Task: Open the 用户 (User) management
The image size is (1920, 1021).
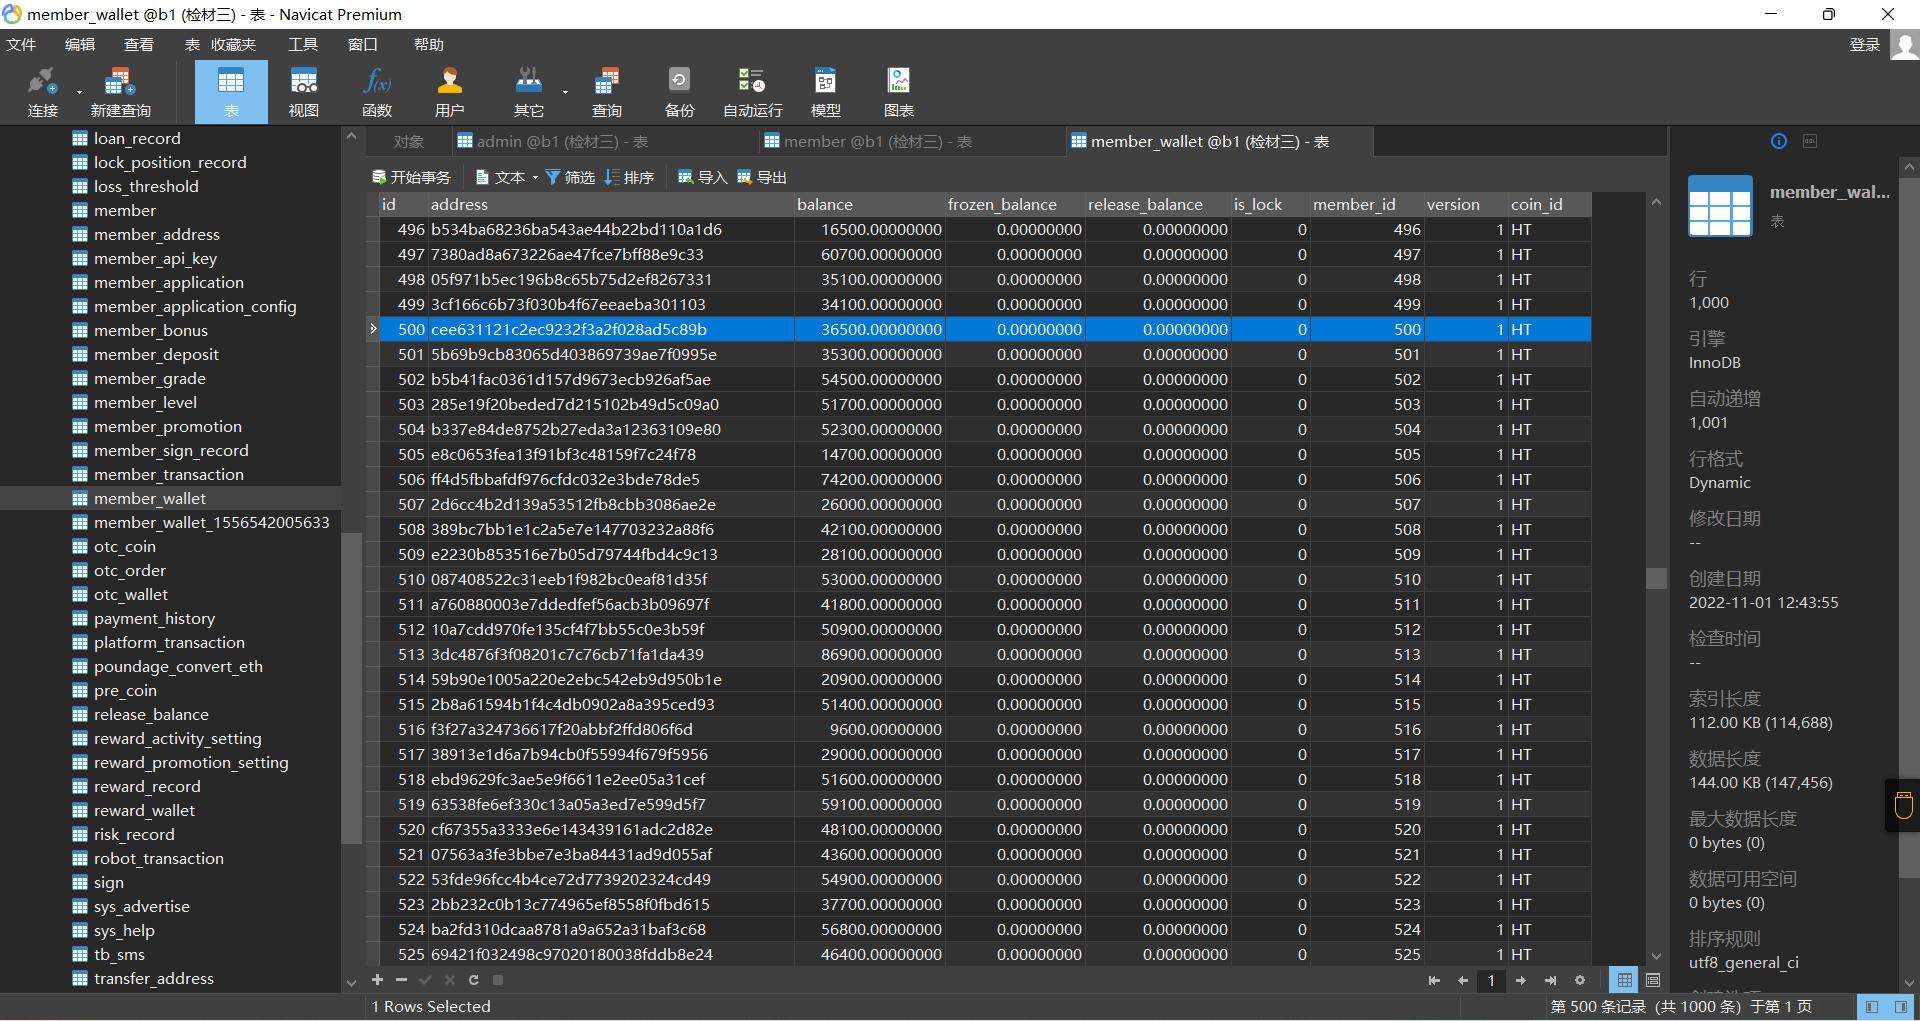Action: 450,92
